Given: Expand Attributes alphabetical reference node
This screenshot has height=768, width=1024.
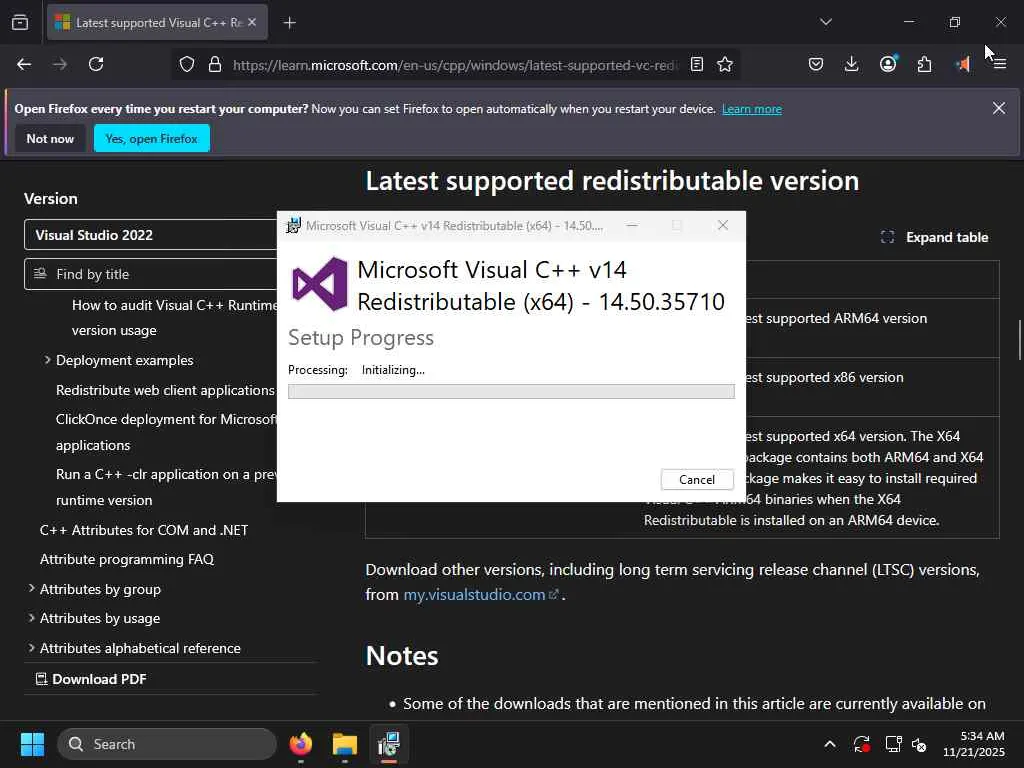Looking at the screenshot, I should (x=31, y=648).
